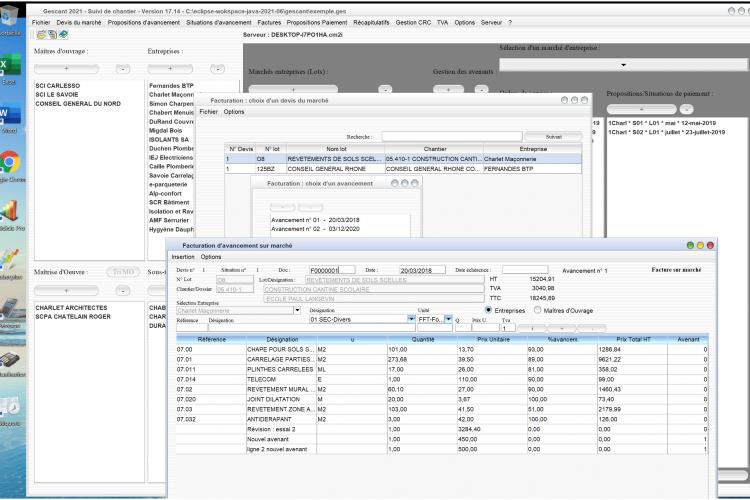750x500 pixels.
Task: Open Options menu in Facturation d'avancement window
Action: click(211, 257)
